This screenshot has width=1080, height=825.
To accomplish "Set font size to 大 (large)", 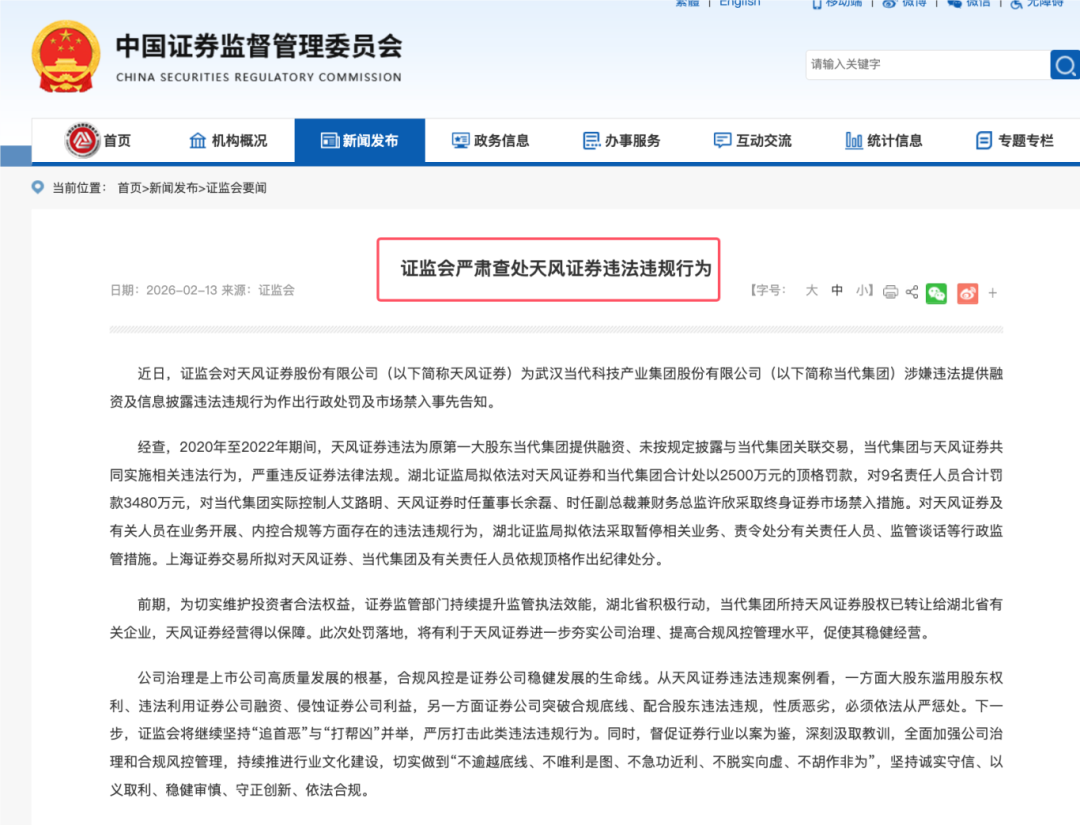I will click(811, 291).
